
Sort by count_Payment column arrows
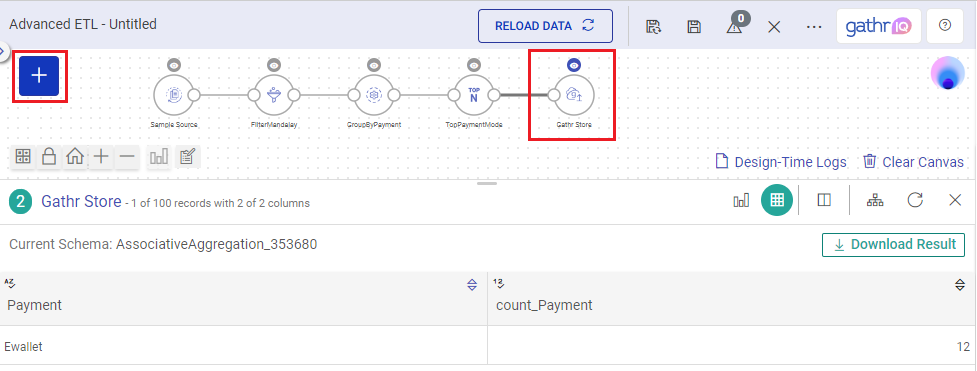tap(960, 285)
